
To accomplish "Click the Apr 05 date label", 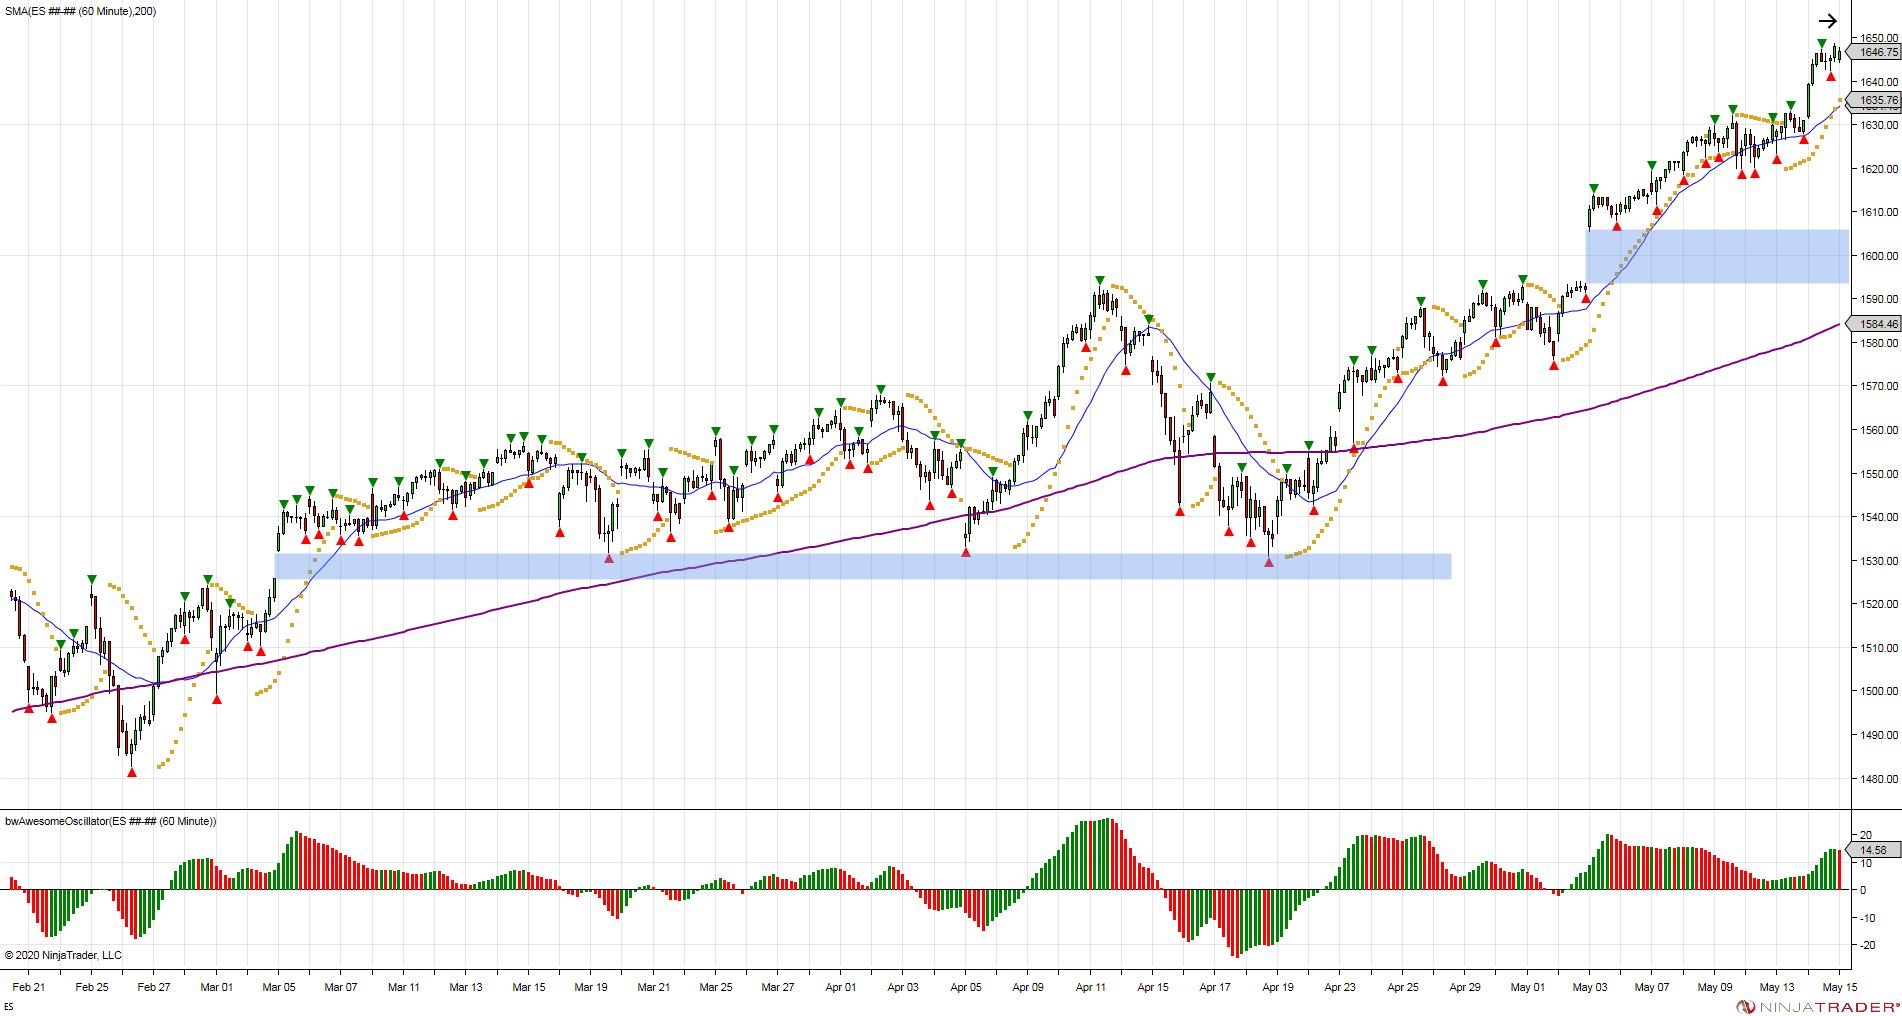I will pyautogui.click(x=966, y=987).
